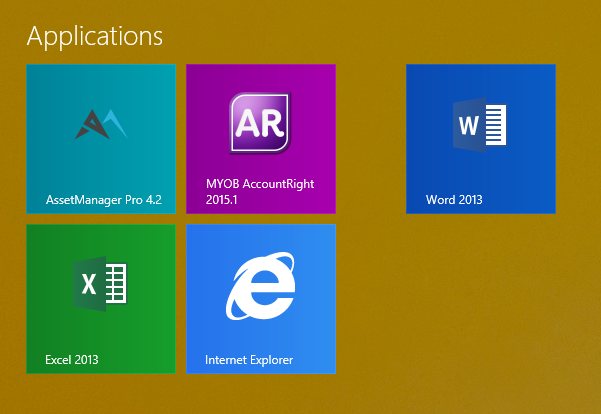Viewport: 601px width, 414px height.
Task: Click the purple AR AccountRight icon
Action: pos(260,123)
